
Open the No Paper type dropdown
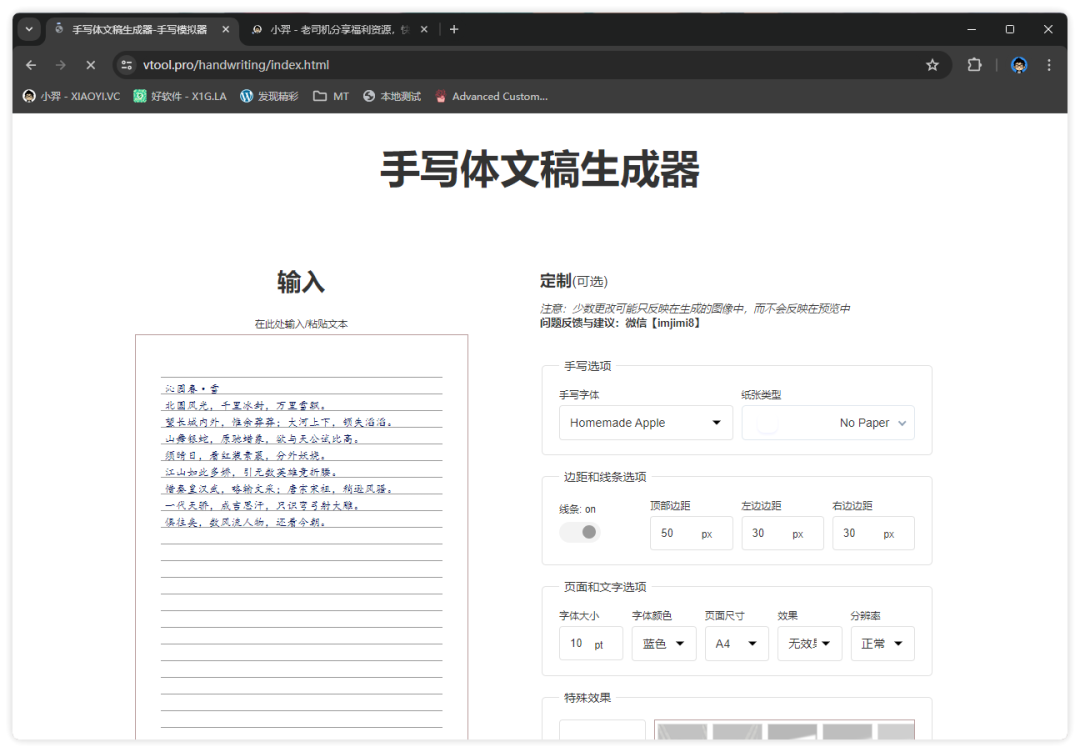click(x=827, y=423)
